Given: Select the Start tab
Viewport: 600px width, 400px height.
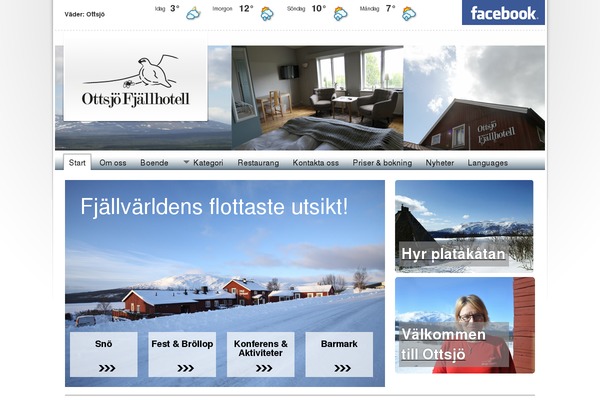Looking at the screenshot, I should (77, 163).
